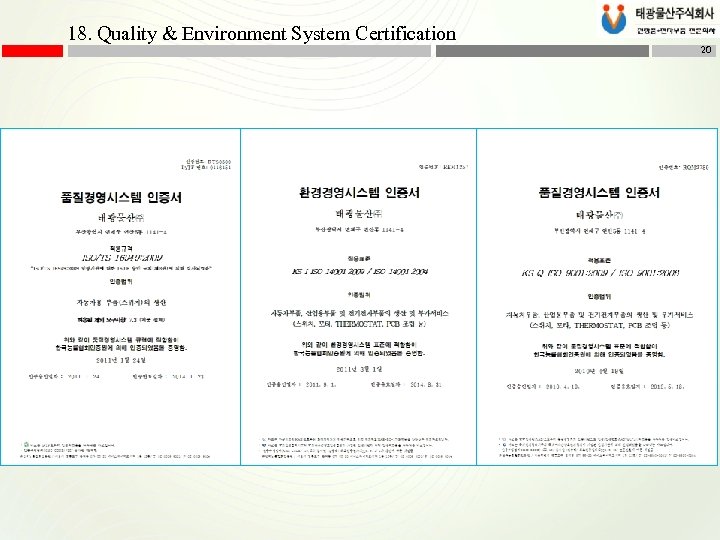720x540 pixels.
Task: Click the 'KS I ISO 14001:2009 / ISO 14001:2004' standard line
Action: pos(360,271)
